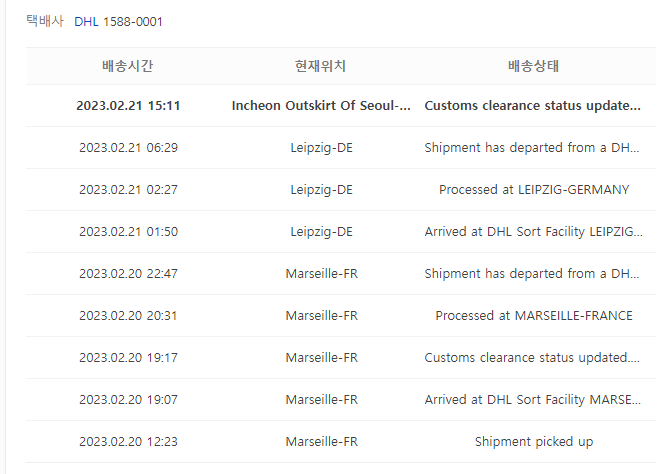Viewport: 670px width, 474px height.
Task: Select the 2023.02.21 06:29 row time
Action: pos(128,148)
